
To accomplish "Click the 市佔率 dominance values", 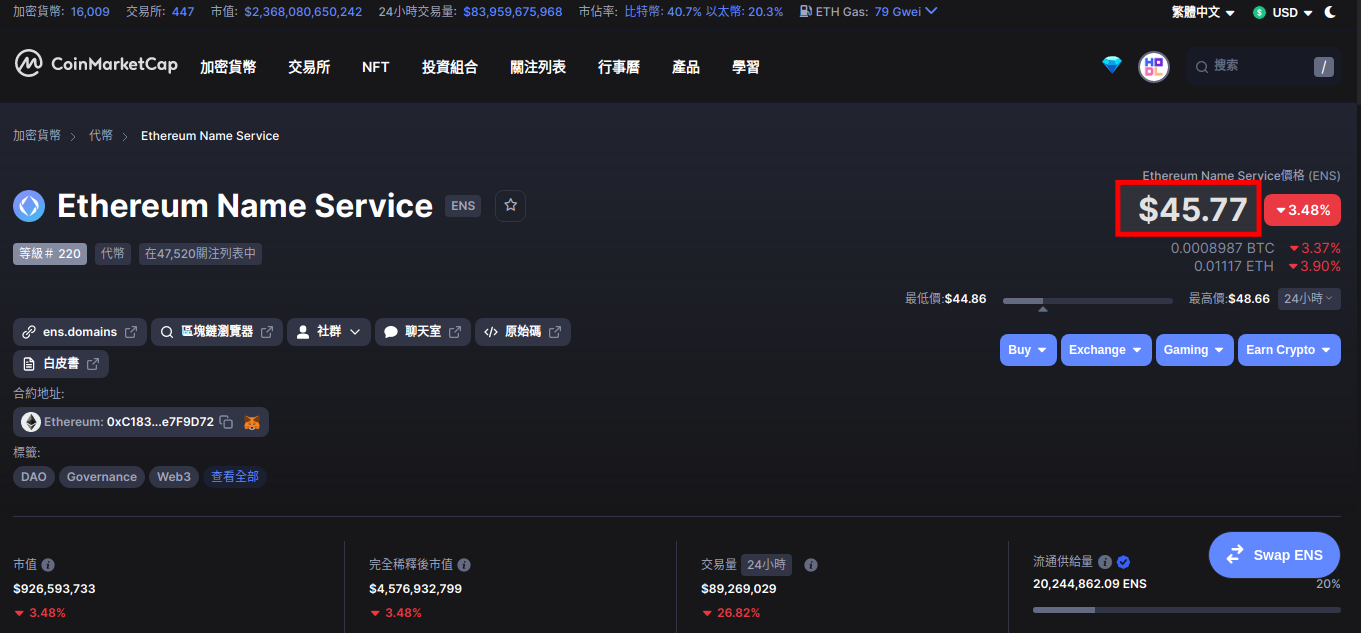I will click(x=704, y=12).
